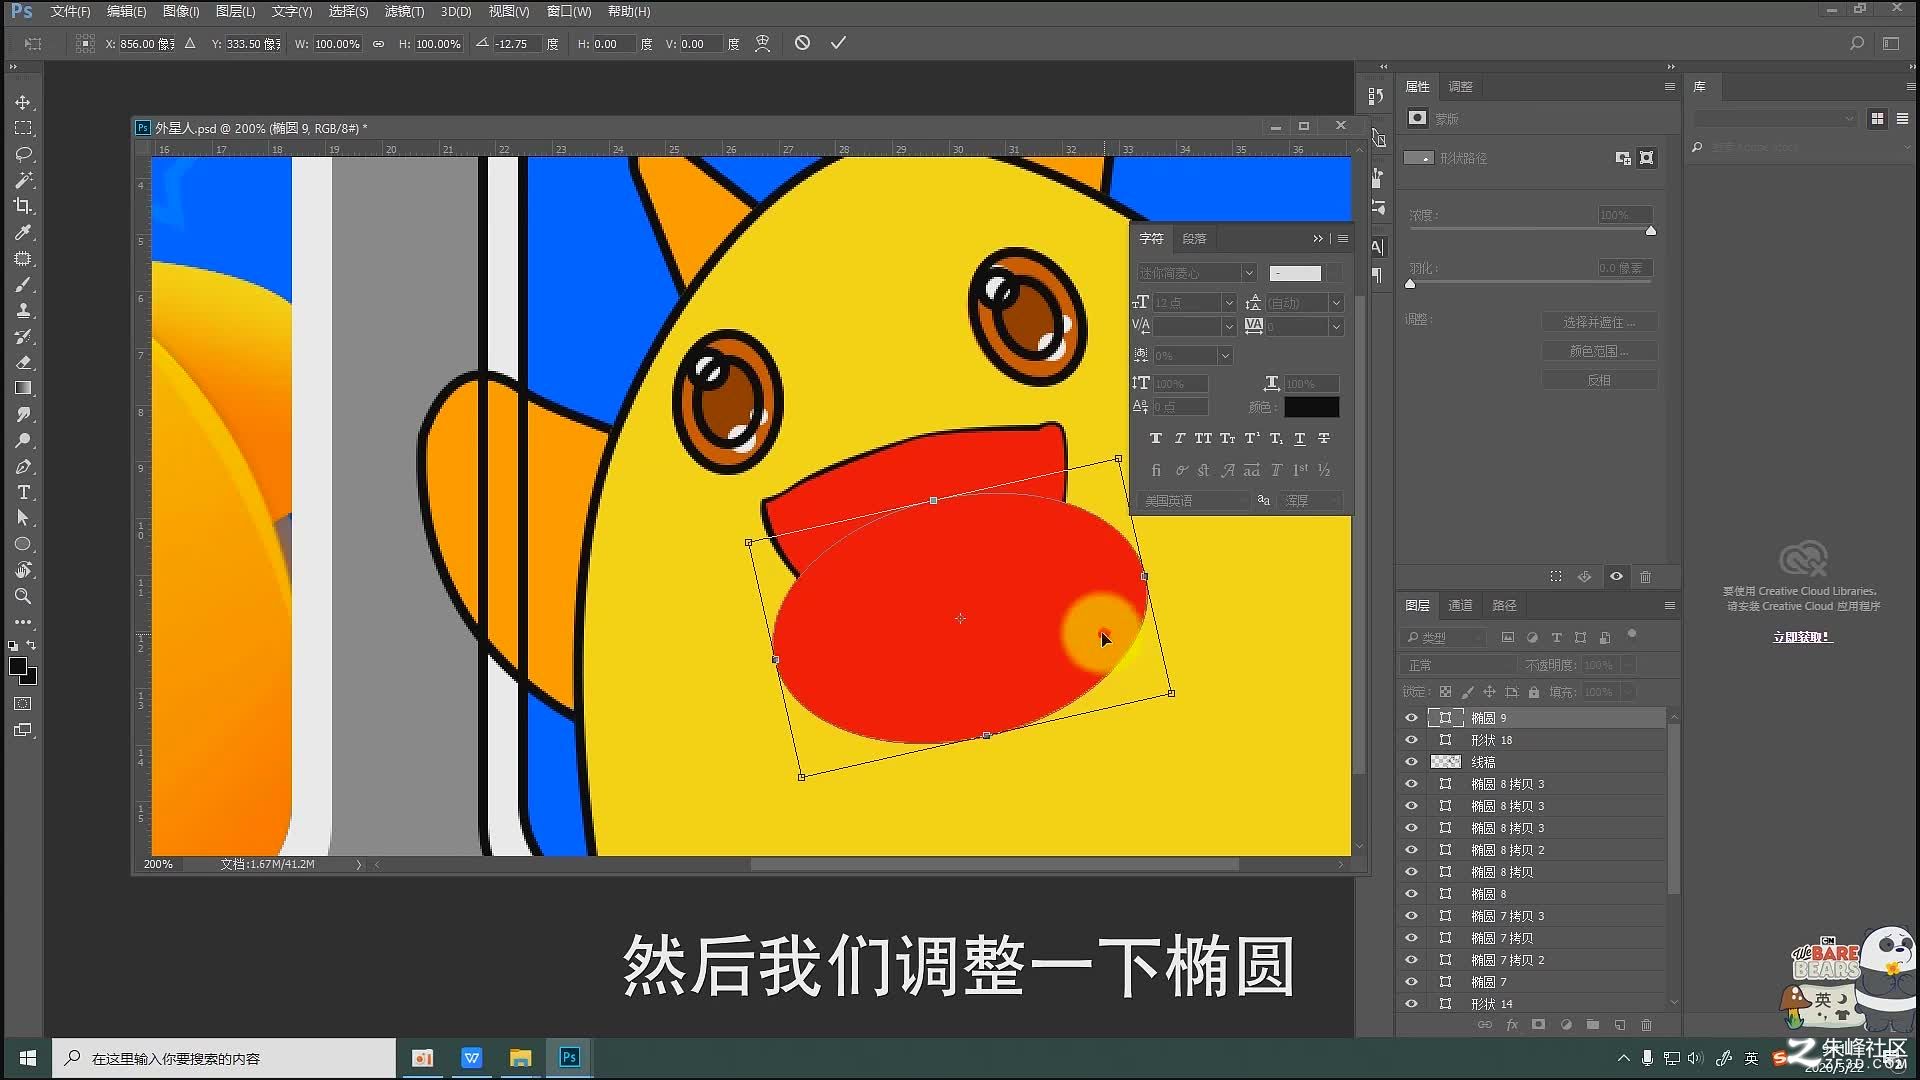Hide the 椭圆 8 拷贝 2 layer
1920x1080 pixels.
point(1411,850)
